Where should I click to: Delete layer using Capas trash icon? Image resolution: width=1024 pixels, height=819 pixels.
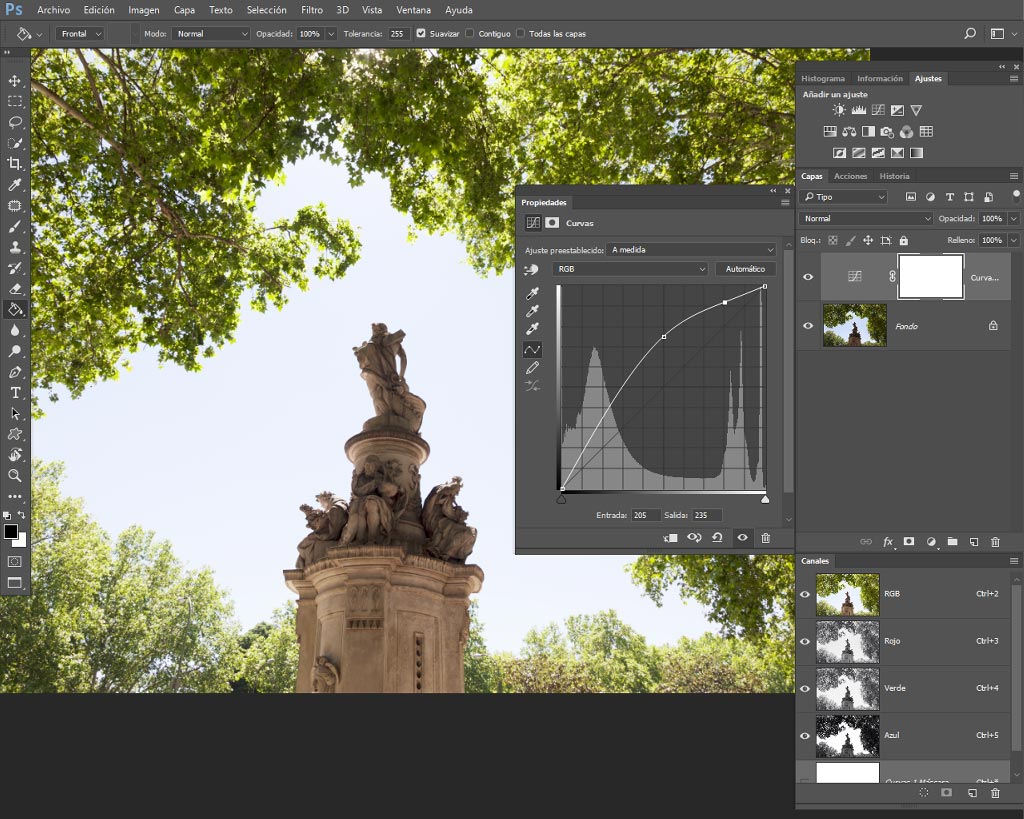click(995, 541)
